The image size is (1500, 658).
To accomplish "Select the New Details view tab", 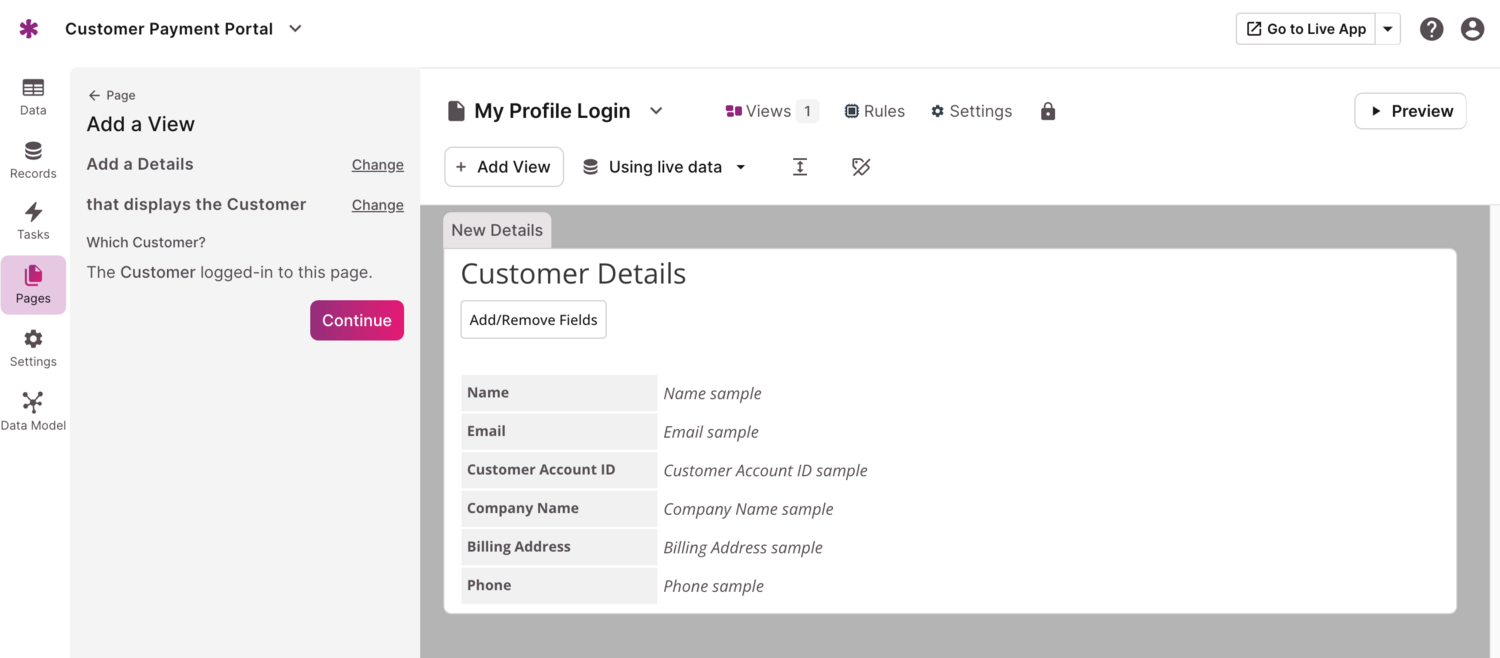I will click(x=497, y=230).
